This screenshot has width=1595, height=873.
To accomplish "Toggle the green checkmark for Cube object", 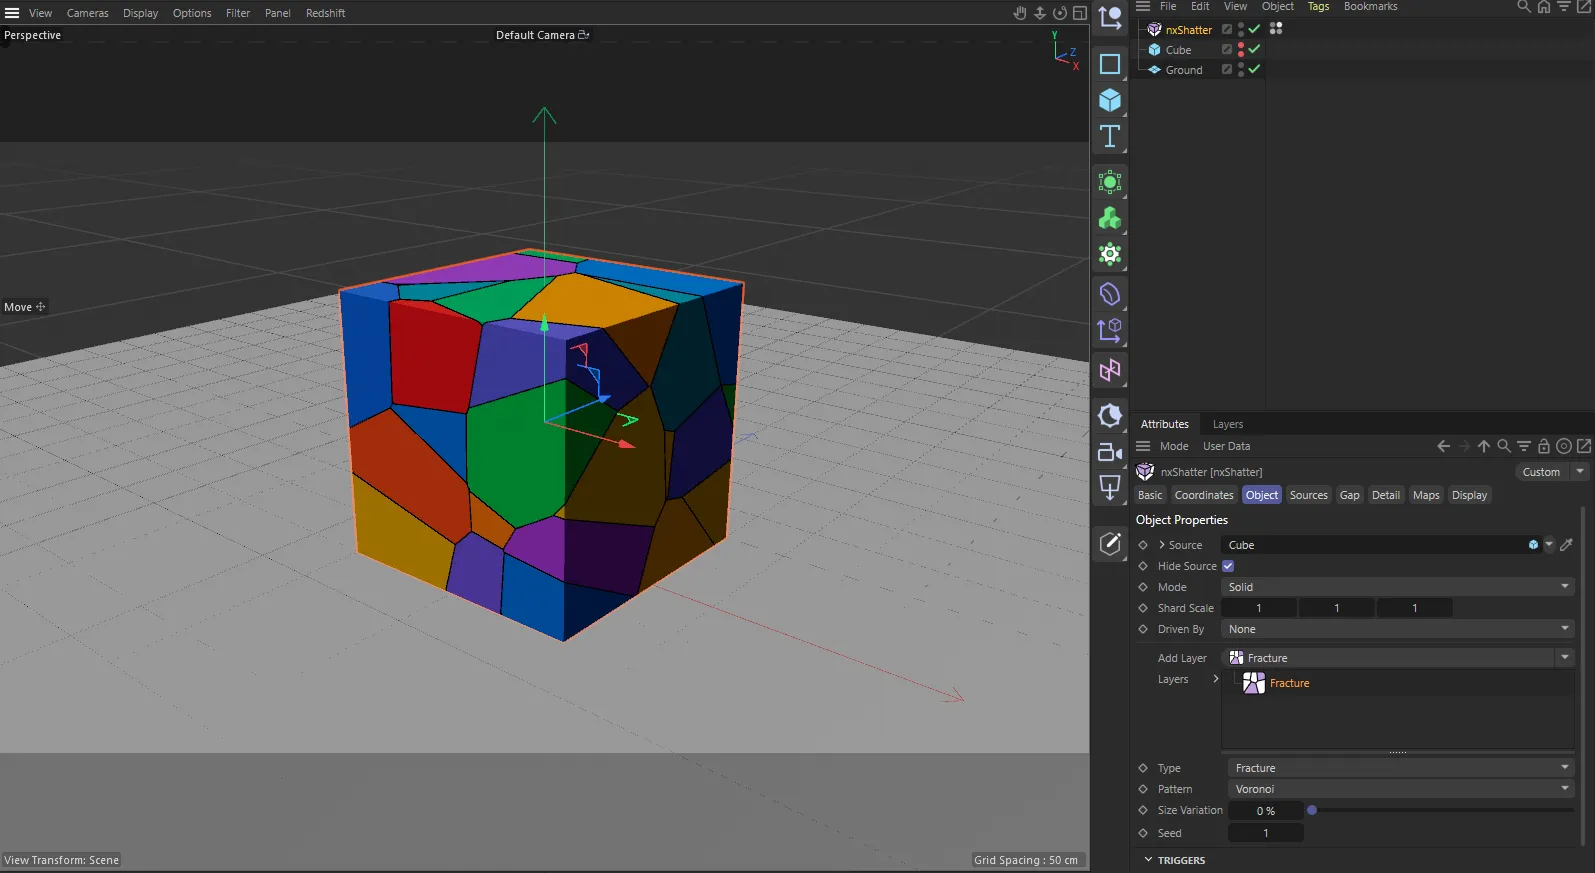I will 1254,49.
